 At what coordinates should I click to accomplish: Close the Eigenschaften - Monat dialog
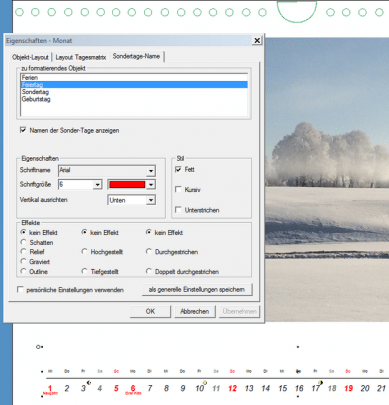tap(257, 41)
